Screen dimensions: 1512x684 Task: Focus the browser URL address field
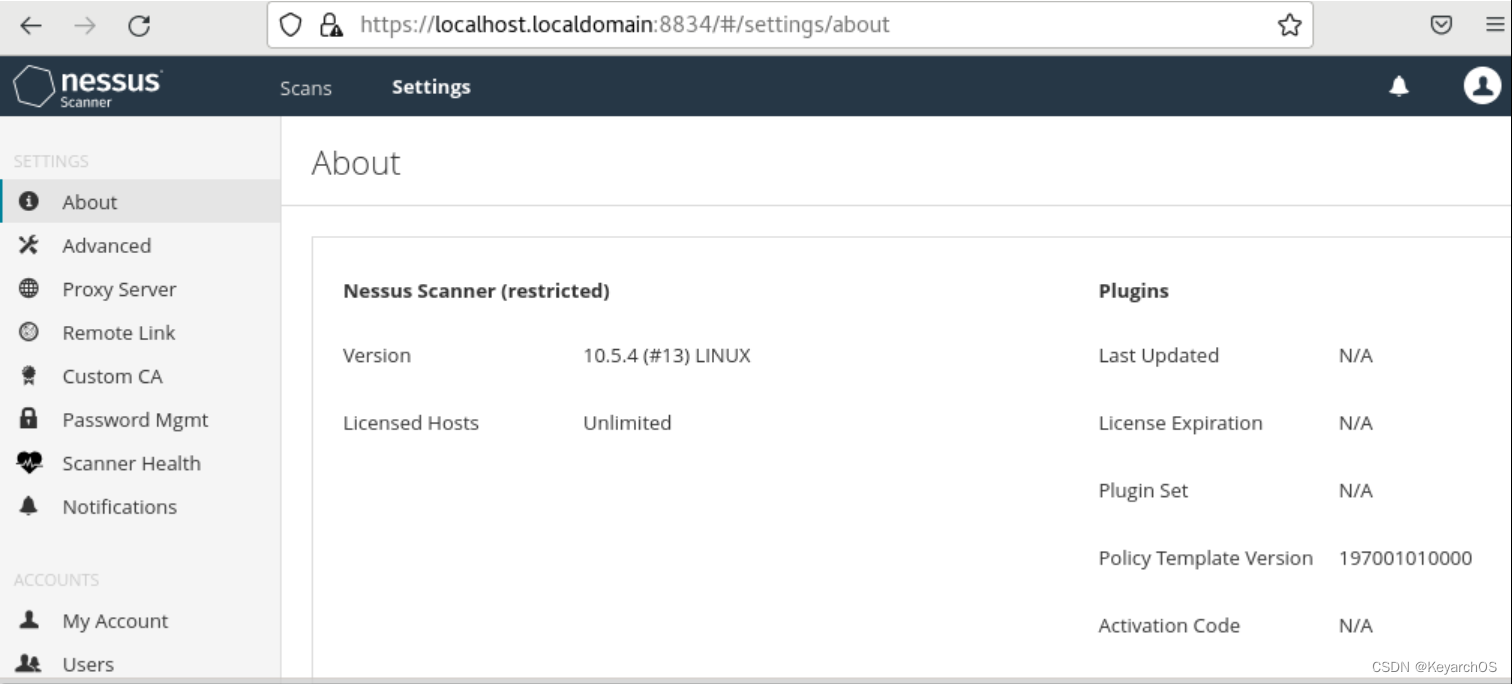tap(790, 25)
